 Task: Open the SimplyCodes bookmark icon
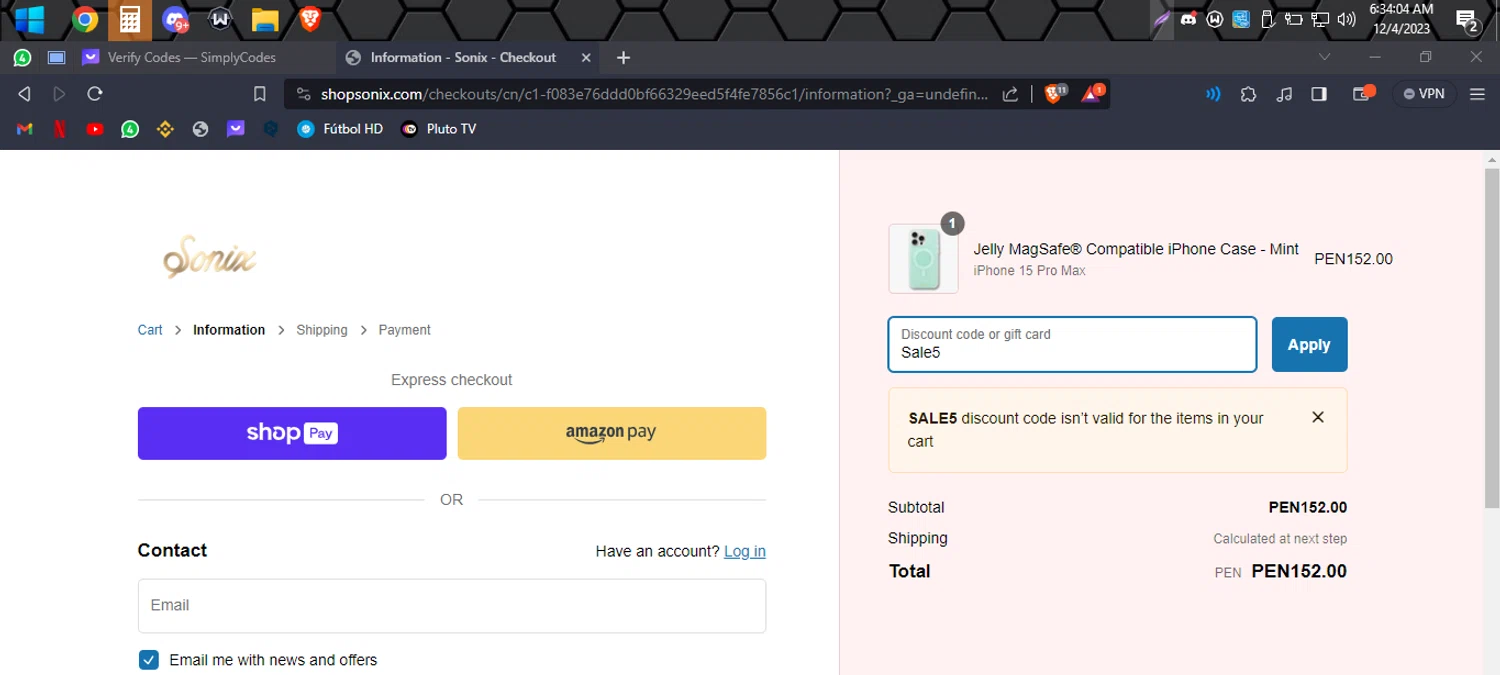point(235,129)
